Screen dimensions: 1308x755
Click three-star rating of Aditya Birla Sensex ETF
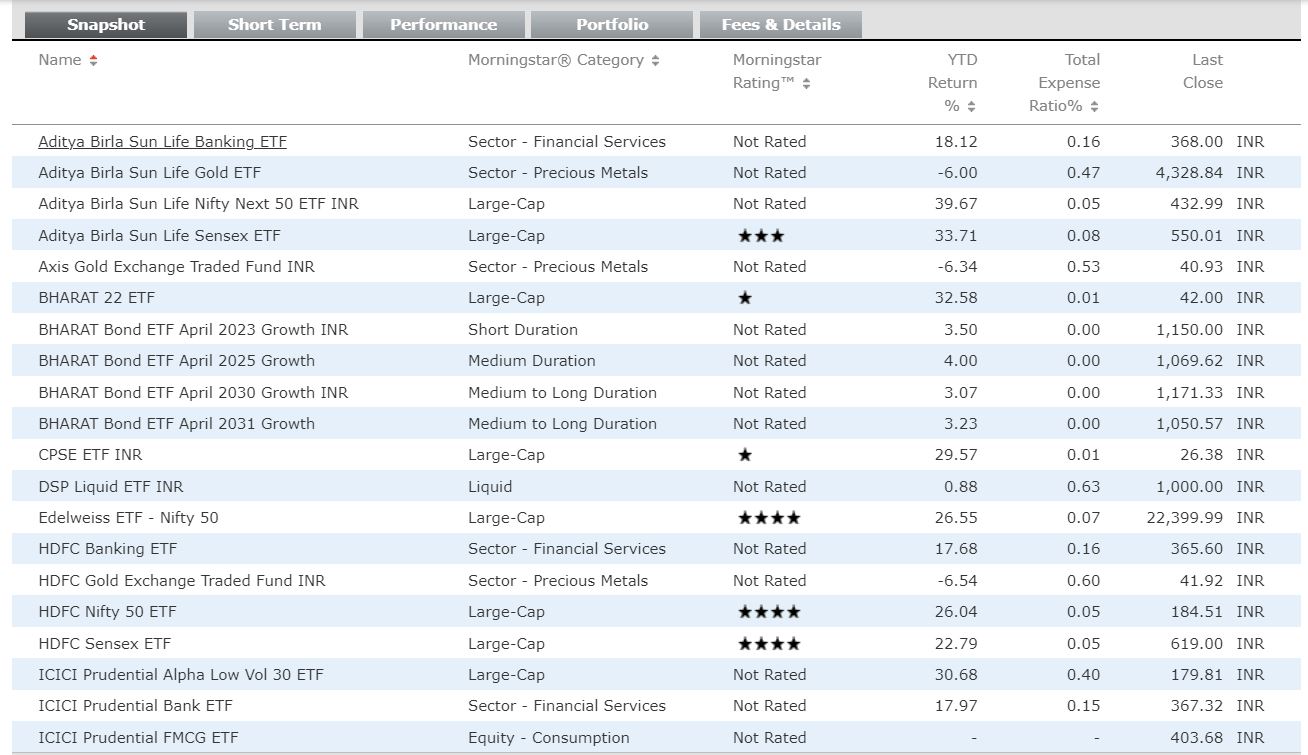[x=760, y=236]
